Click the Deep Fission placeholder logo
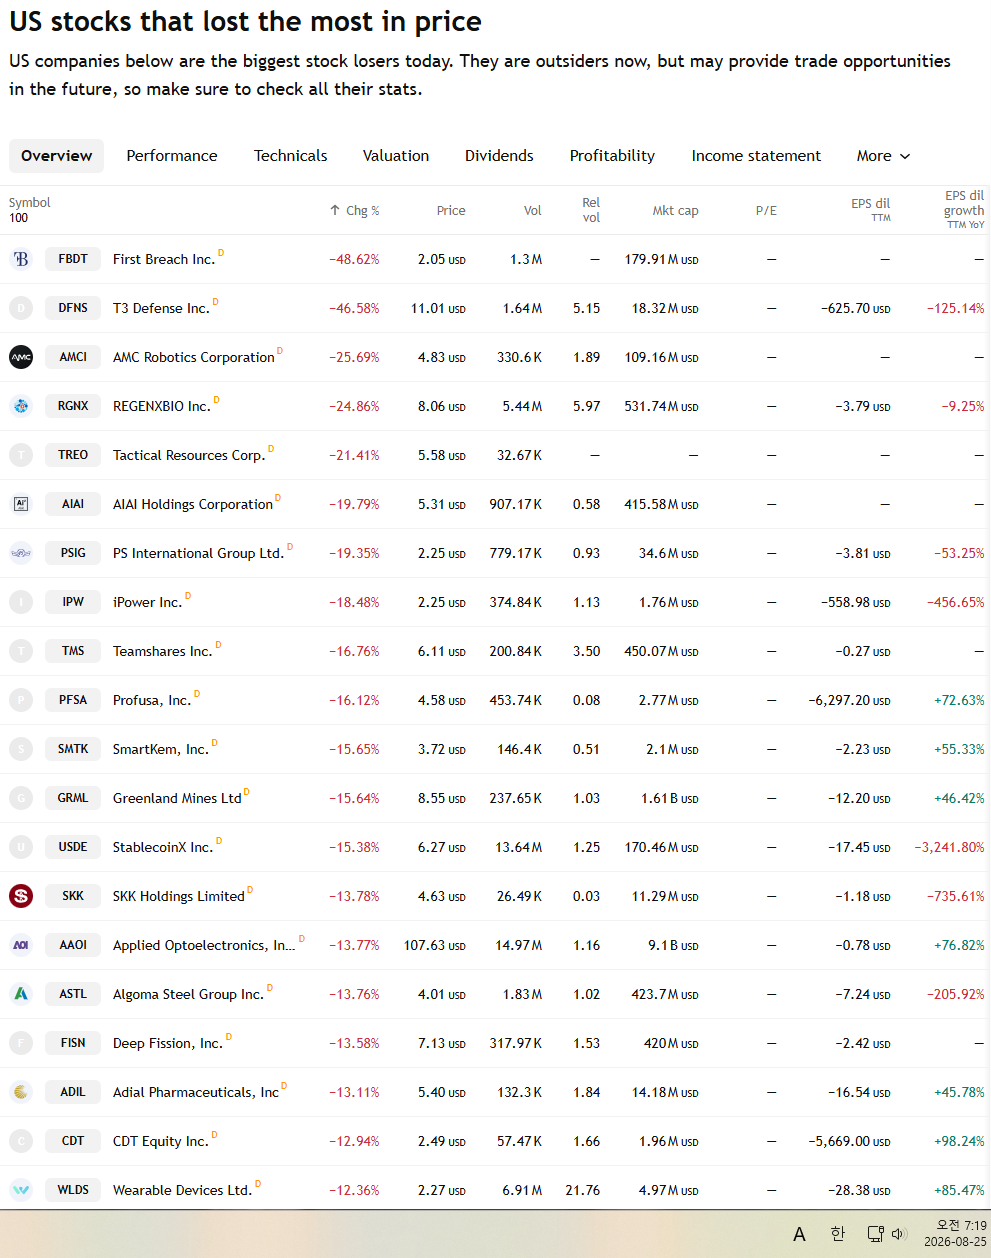 tap(21, 1043)
